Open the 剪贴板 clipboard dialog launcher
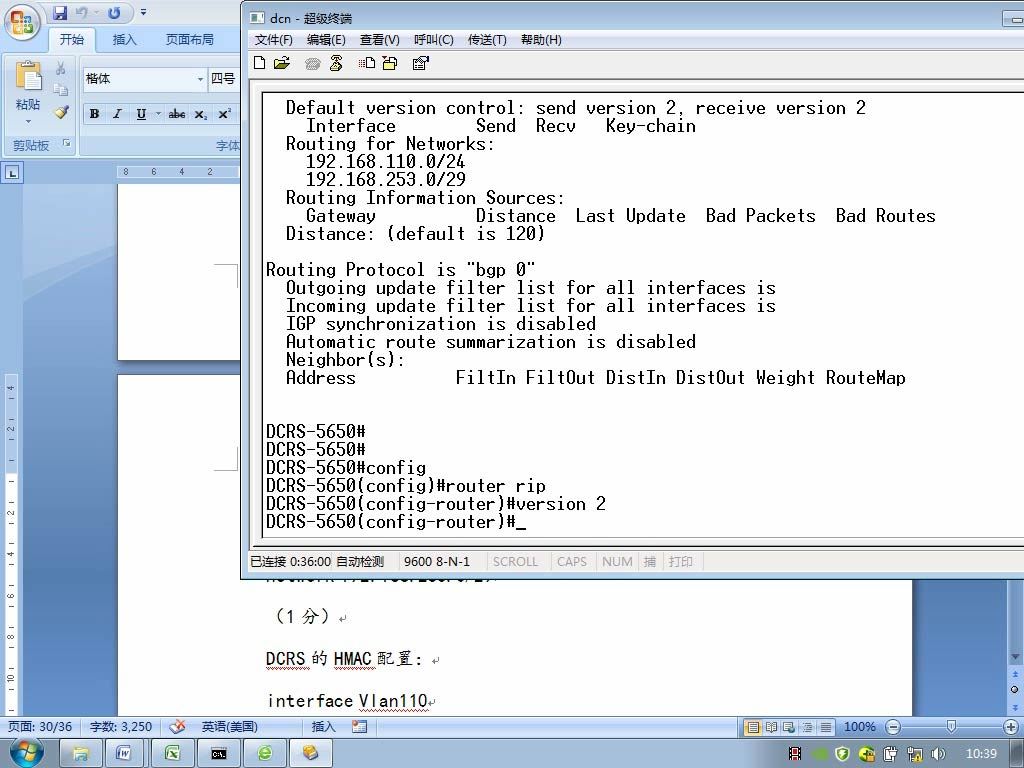 click(x=67, y=143)
